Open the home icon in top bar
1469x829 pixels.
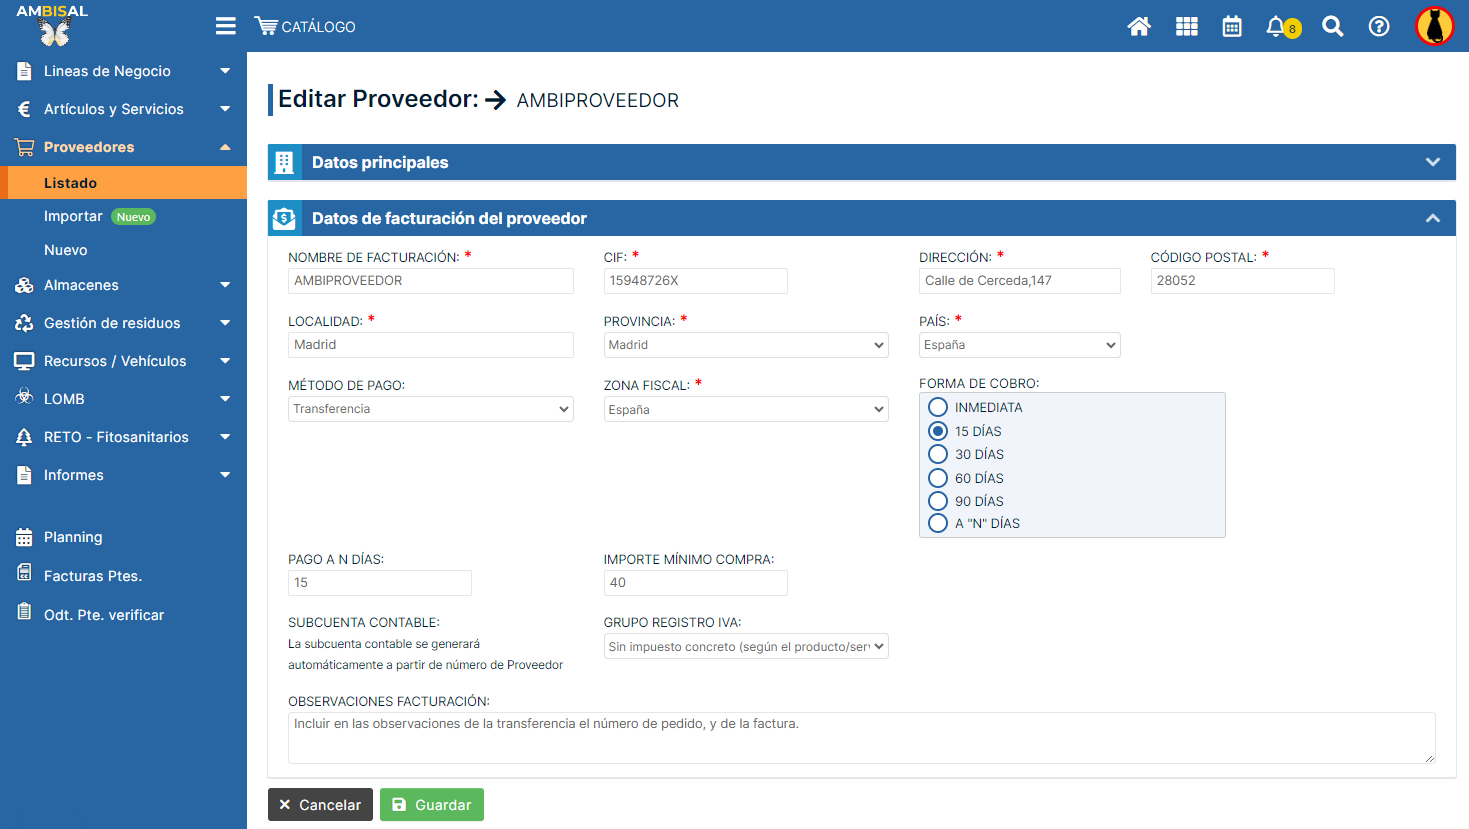pyautogui.click(x=1139, y=27)
